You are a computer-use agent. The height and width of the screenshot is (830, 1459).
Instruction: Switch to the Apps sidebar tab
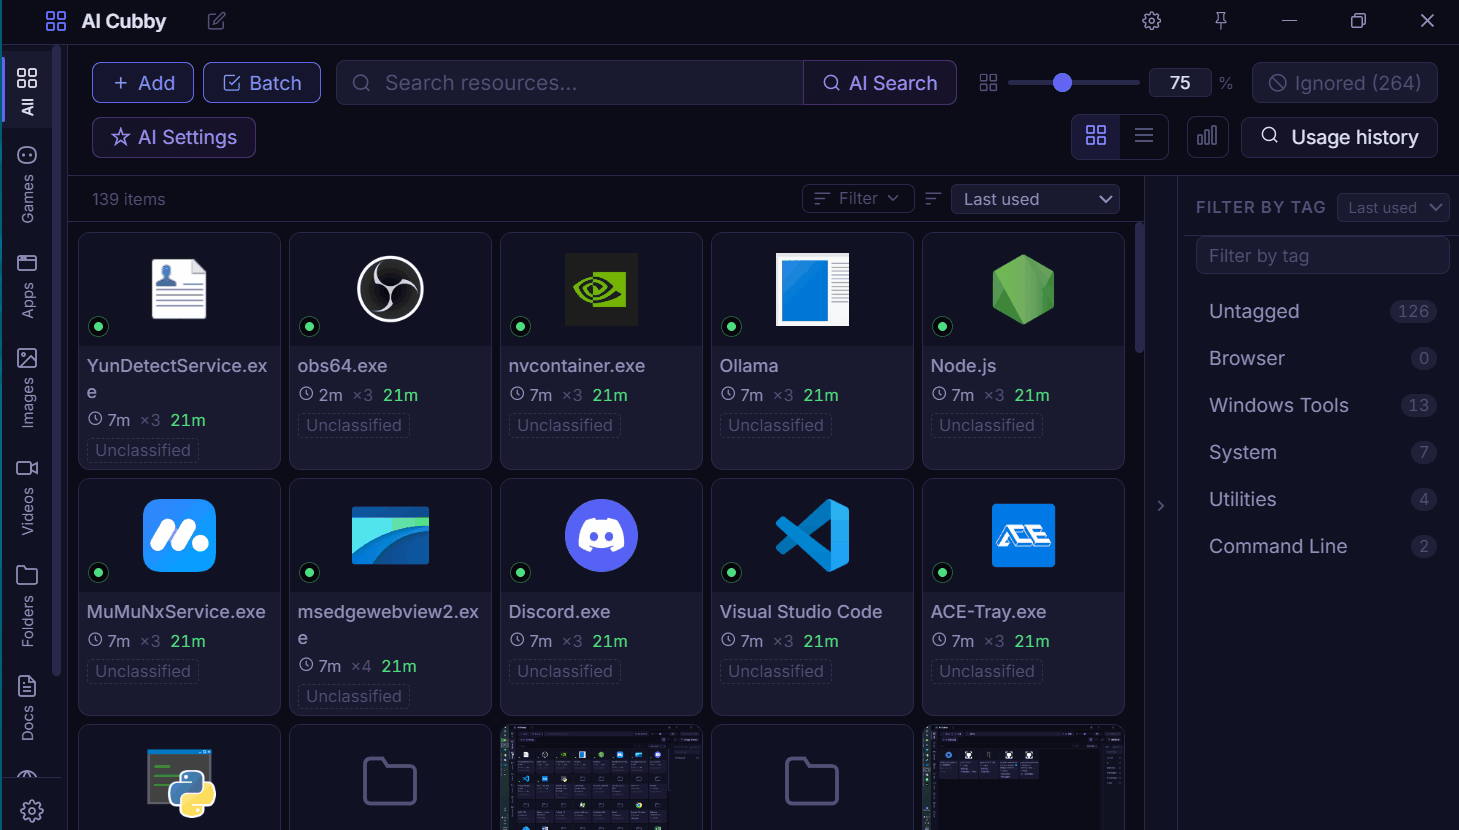coord(27,286)
